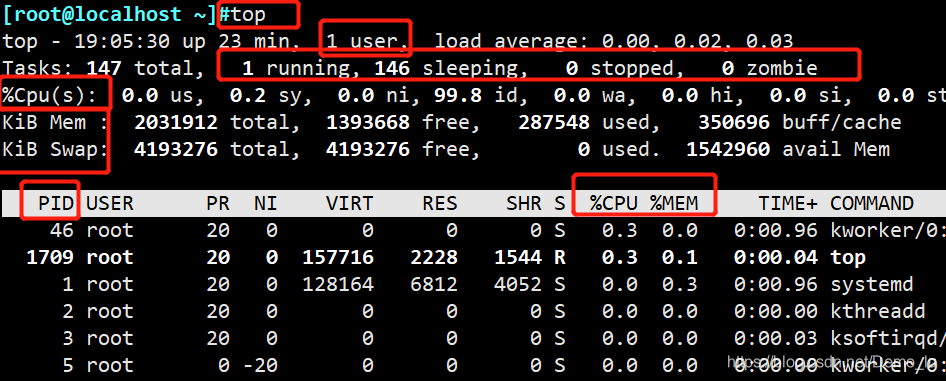Click the PID column header
This screenshot has height=381, width=946.
[x=56, y=203]
